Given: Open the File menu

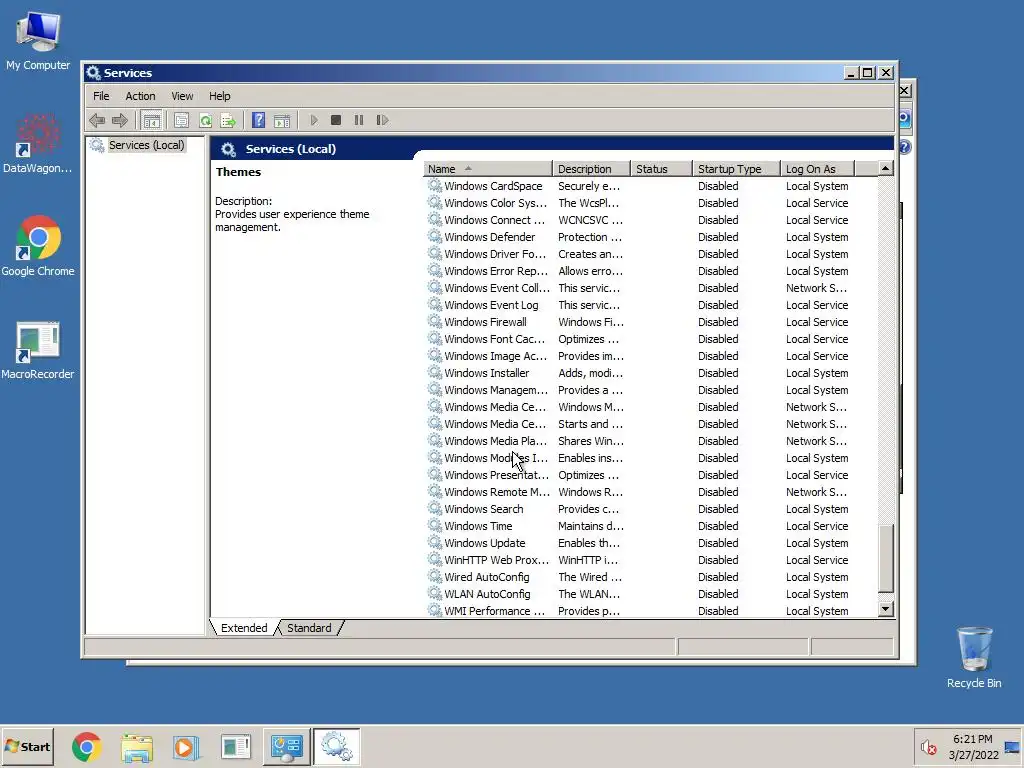Looking at the screenshot, I should pyautogui.click(x=101, y=96).
